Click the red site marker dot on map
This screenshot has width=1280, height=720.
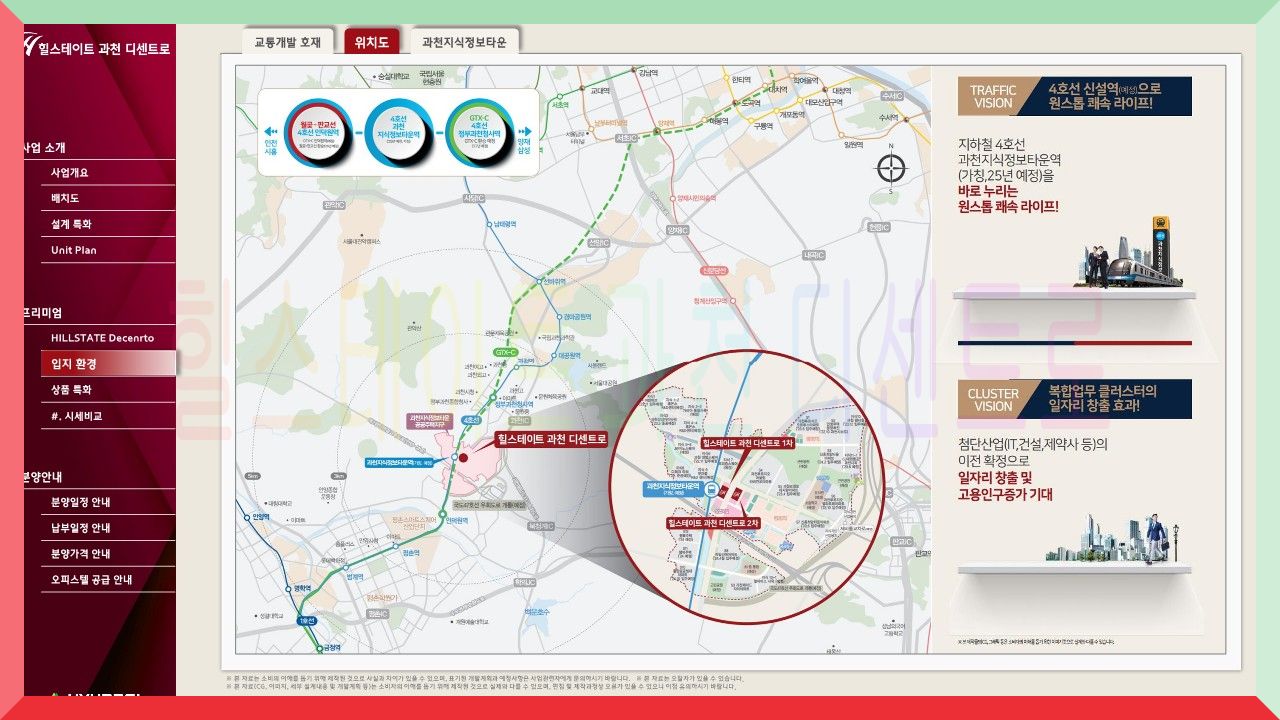(x=463, y=458)
